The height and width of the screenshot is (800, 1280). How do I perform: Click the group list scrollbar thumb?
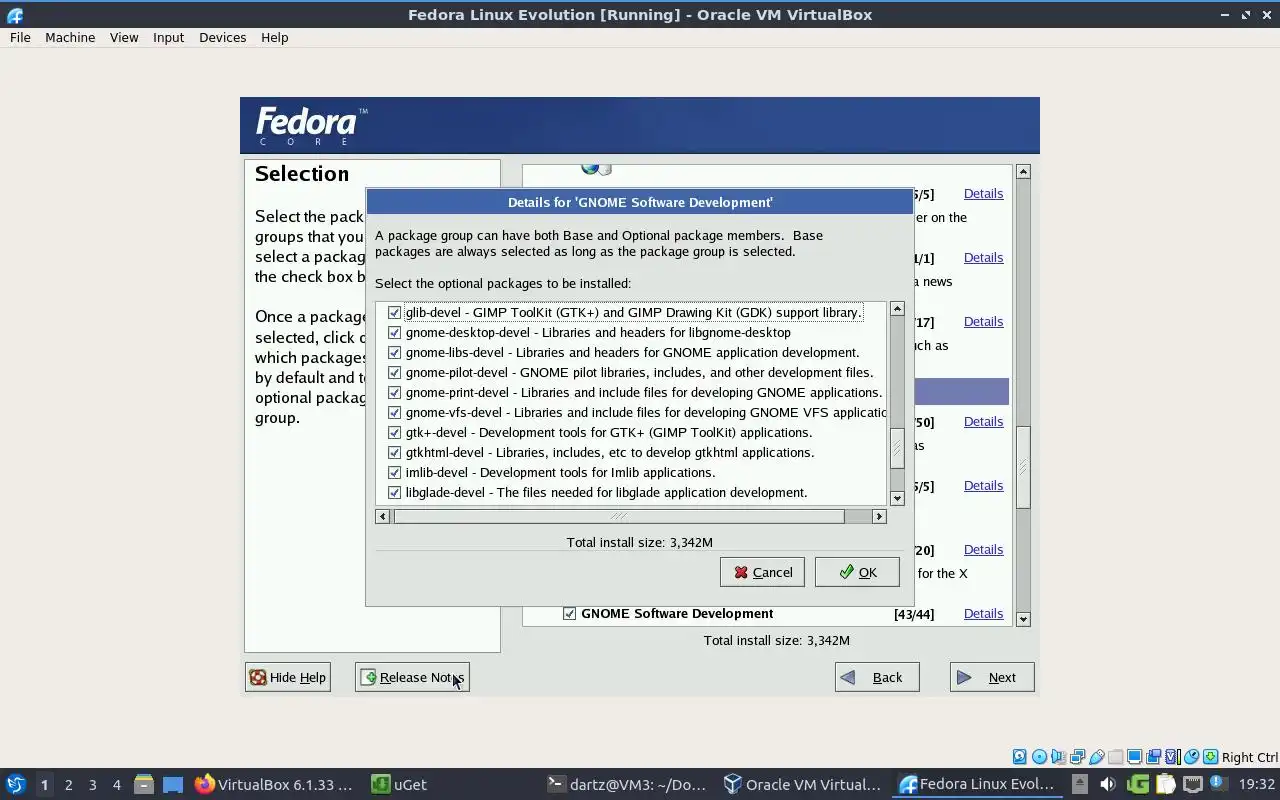coord(1023,468)
